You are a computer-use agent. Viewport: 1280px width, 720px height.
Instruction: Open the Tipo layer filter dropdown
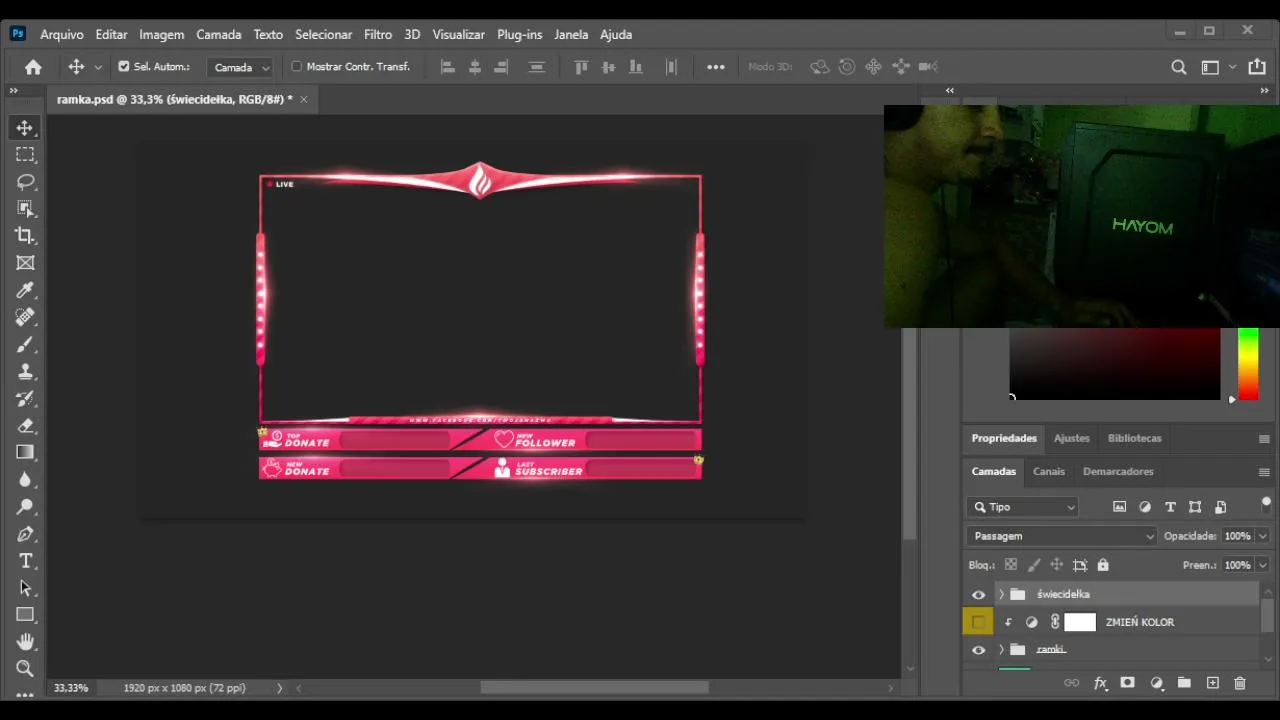tap(1022, 507)
